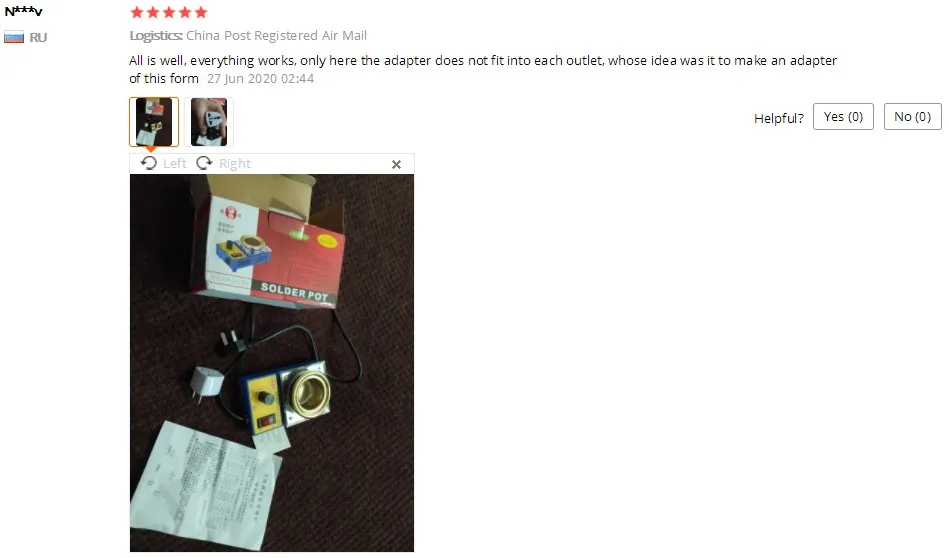This screenshot has width=949, height=558.
Task: Click the enlarged solder pot photo
Action: click(272, 363)
